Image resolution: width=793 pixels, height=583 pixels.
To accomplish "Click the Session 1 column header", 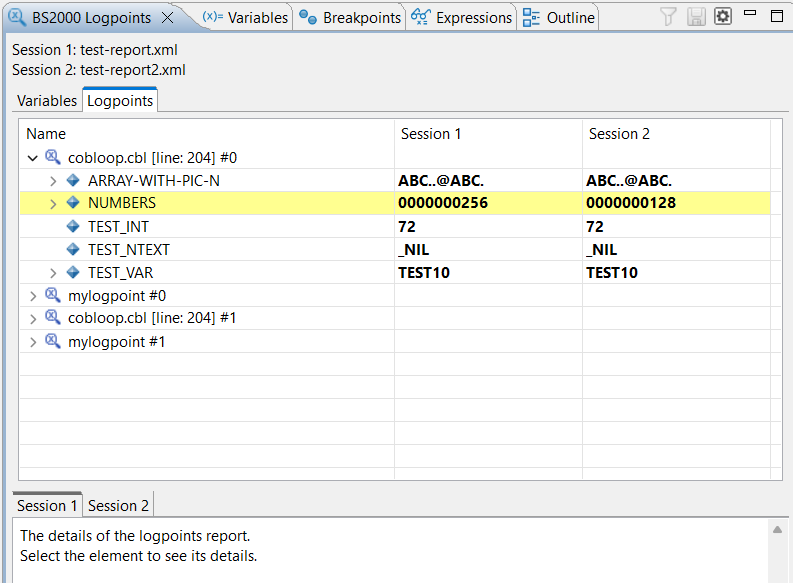I will (x=431, y=134).
